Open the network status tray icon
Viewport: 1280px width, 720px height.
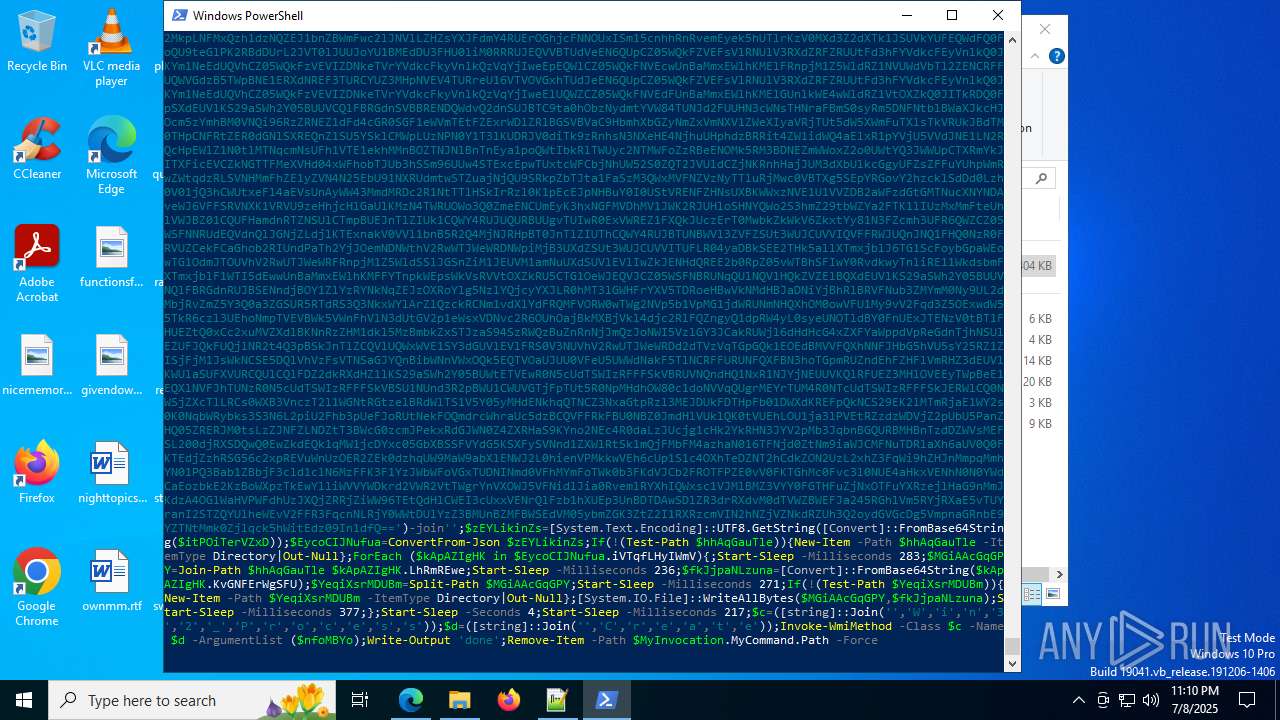pyautogui.click(x=1127, y=700)
